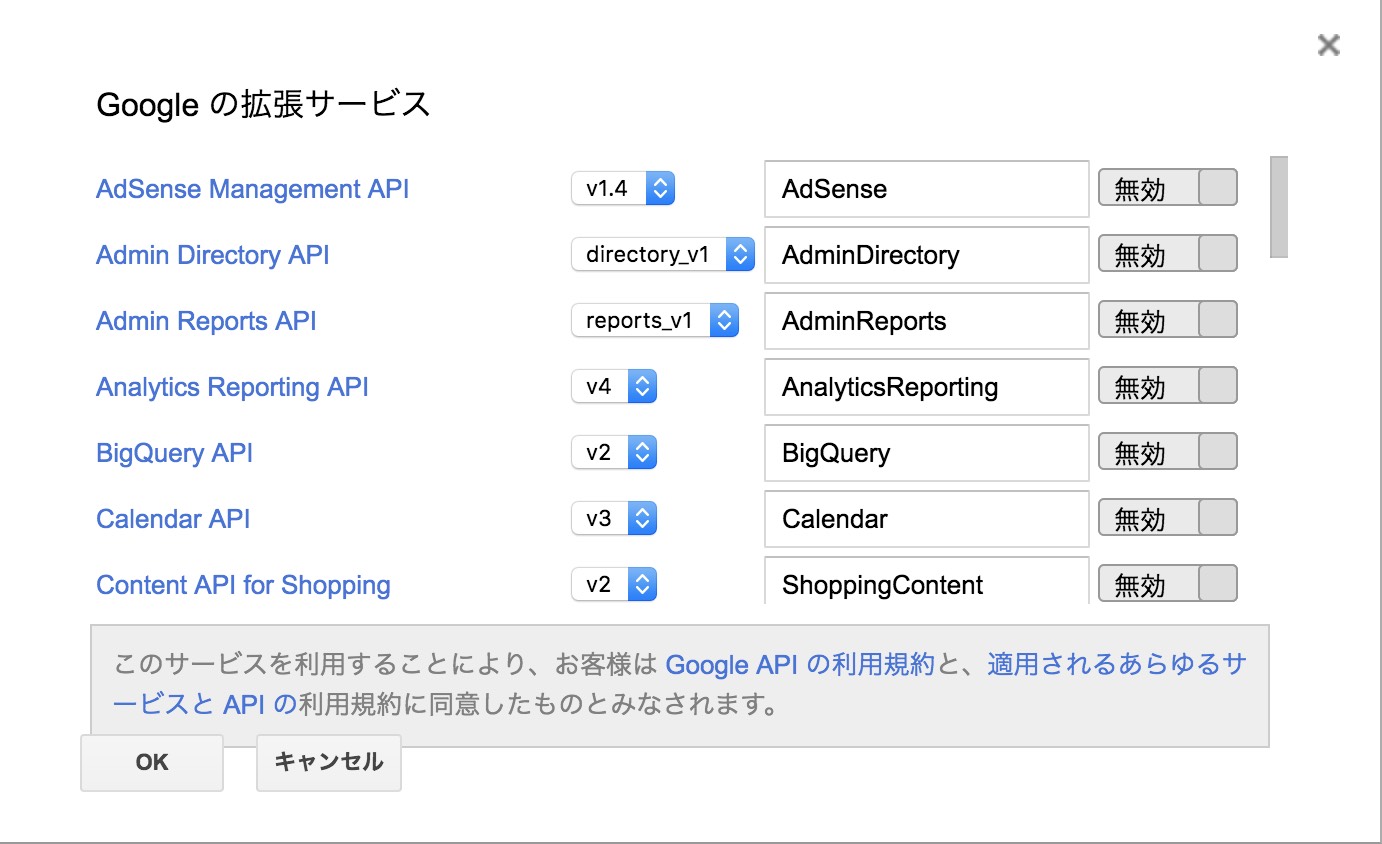Toggle the AdSense service switch
This screenshot has width=1382, height=844.
click(x=1168, y=188)
